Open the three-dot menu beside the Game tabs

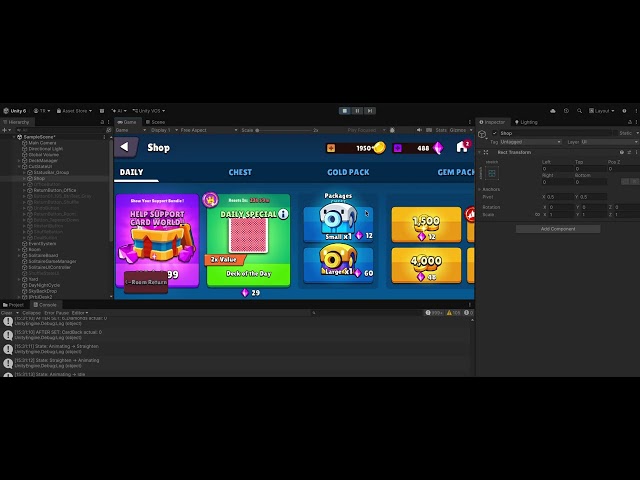(469, 122)
